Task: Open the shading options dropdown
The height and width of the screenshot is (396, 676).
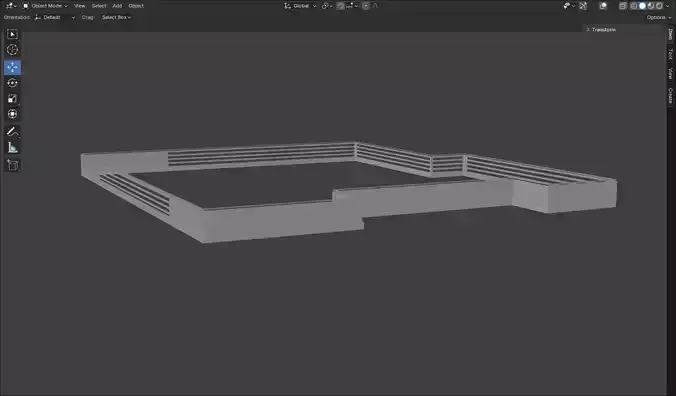Action: [667, 6]
